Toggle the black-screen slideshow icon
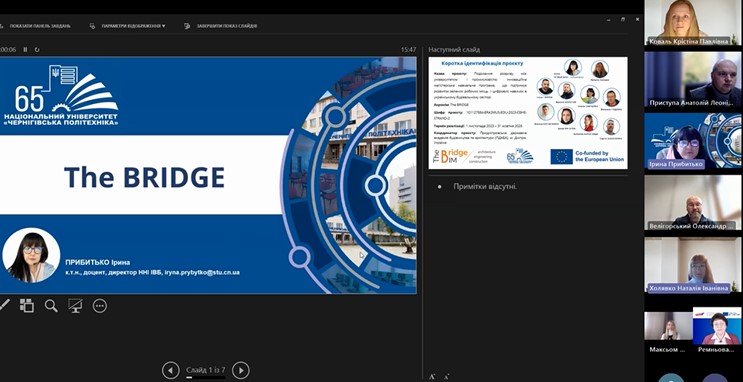The image size is (743, 382). pyautogui.click(x=75, y=306)
